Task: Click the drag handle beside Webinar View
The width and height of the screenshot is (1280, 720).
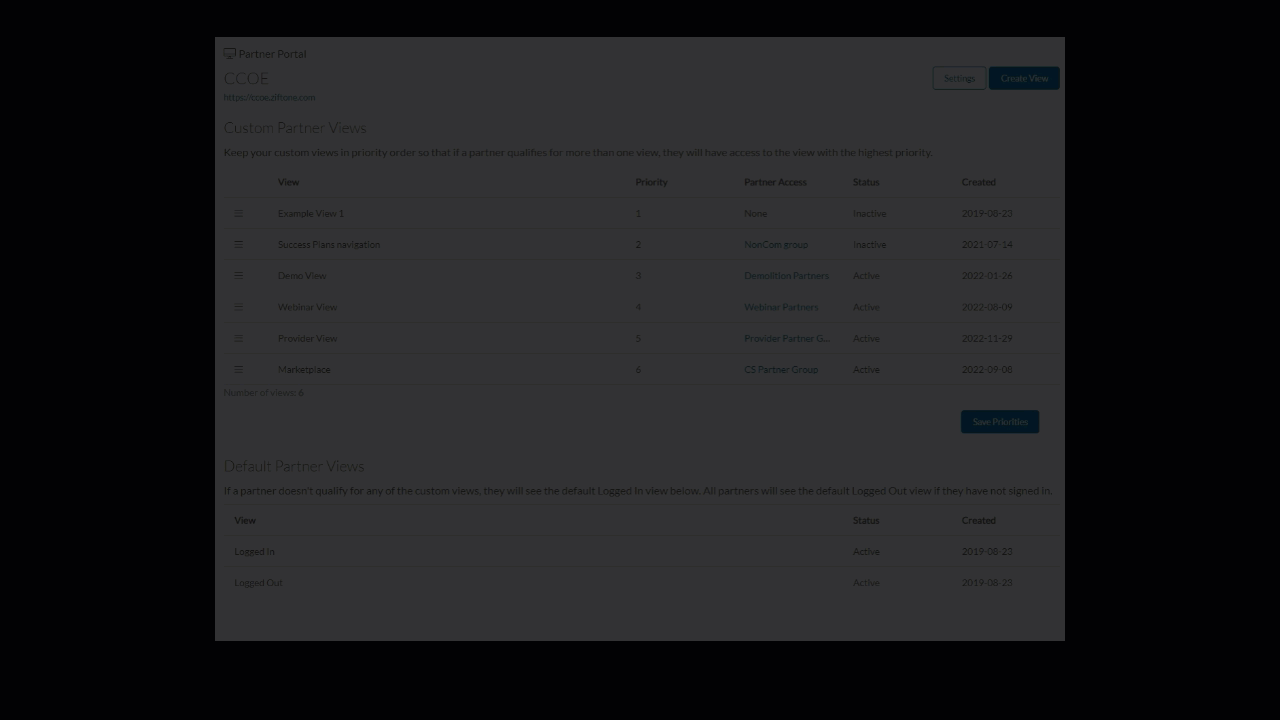Action: click(x=239, y=307)
